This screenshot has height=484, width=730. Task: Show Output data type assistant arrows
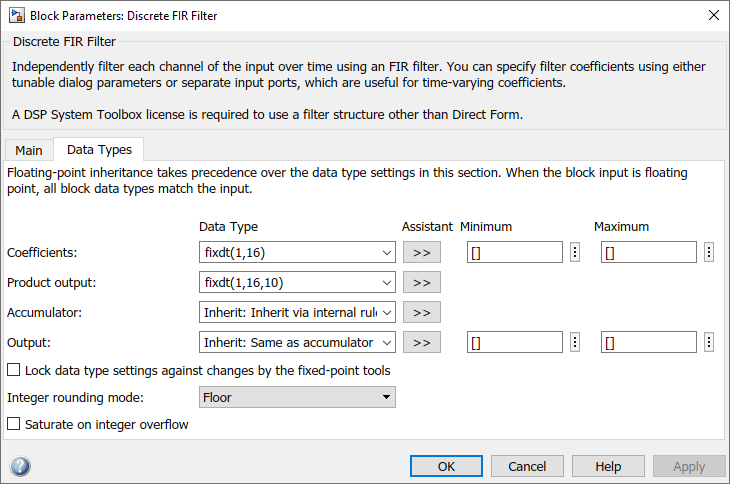pyautogui.click(x=421, y=343)
